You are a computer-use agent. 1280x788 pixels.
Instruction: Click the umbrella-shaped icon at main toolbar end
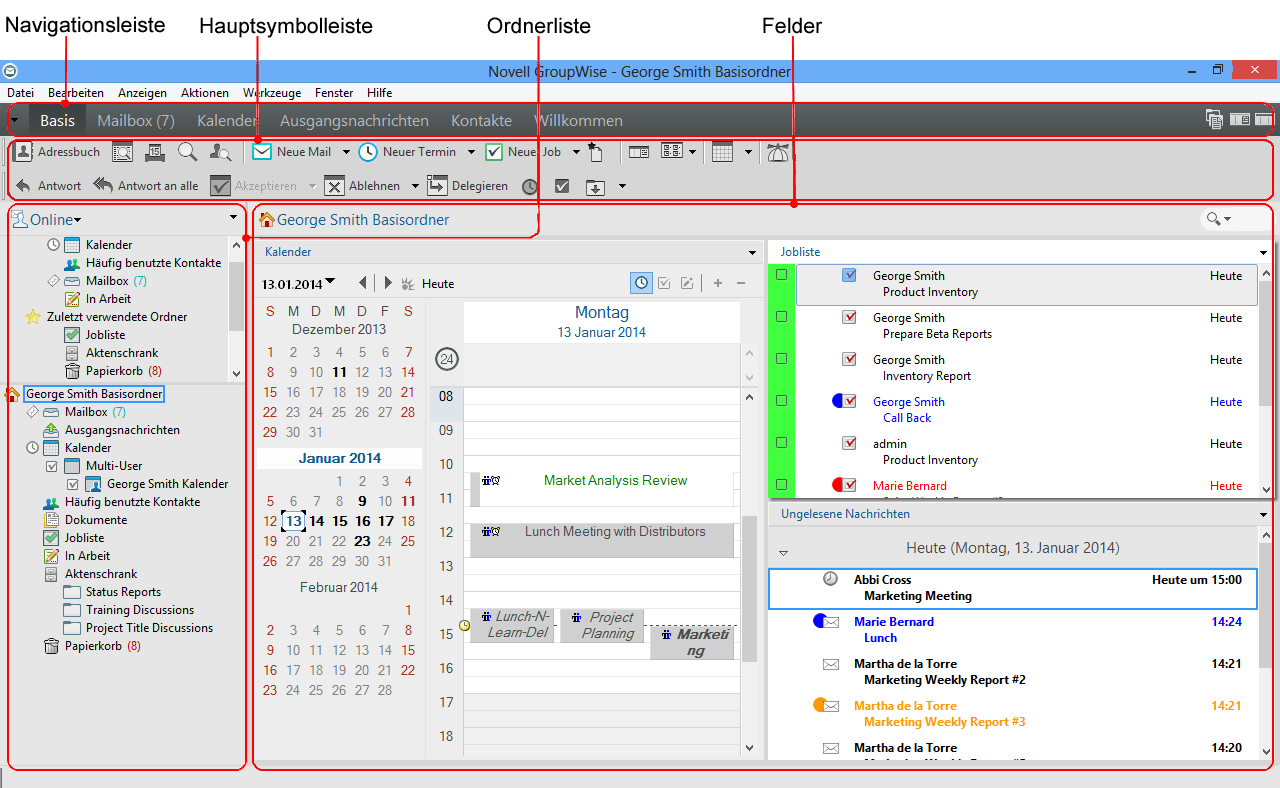[x=778, y=152]
